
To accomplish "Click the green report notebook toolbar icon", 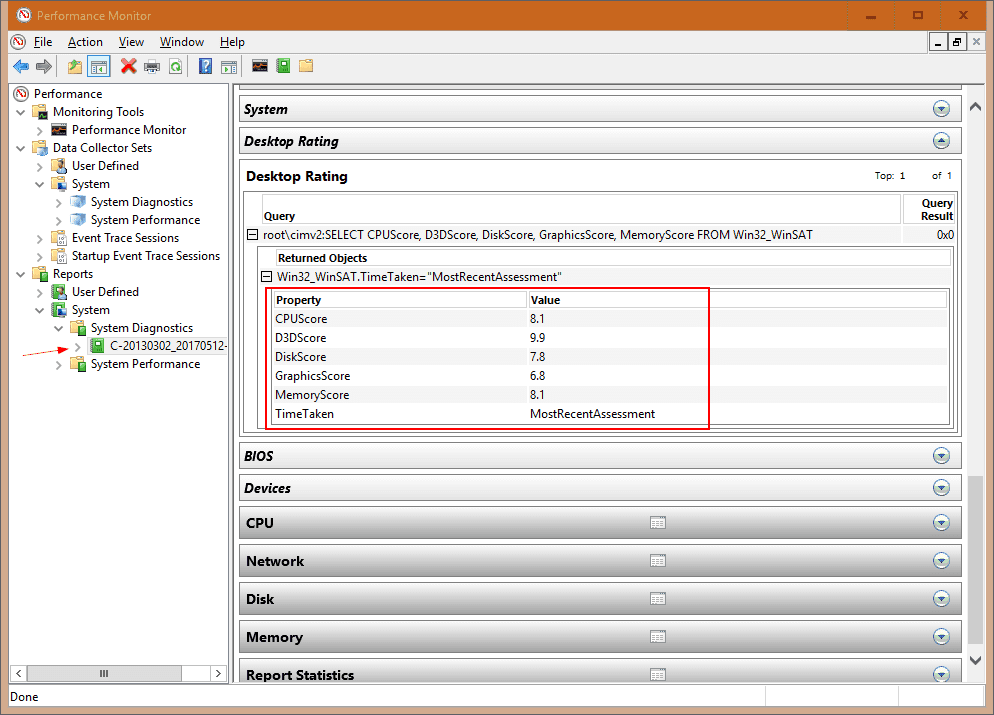I will coord(283,66).
